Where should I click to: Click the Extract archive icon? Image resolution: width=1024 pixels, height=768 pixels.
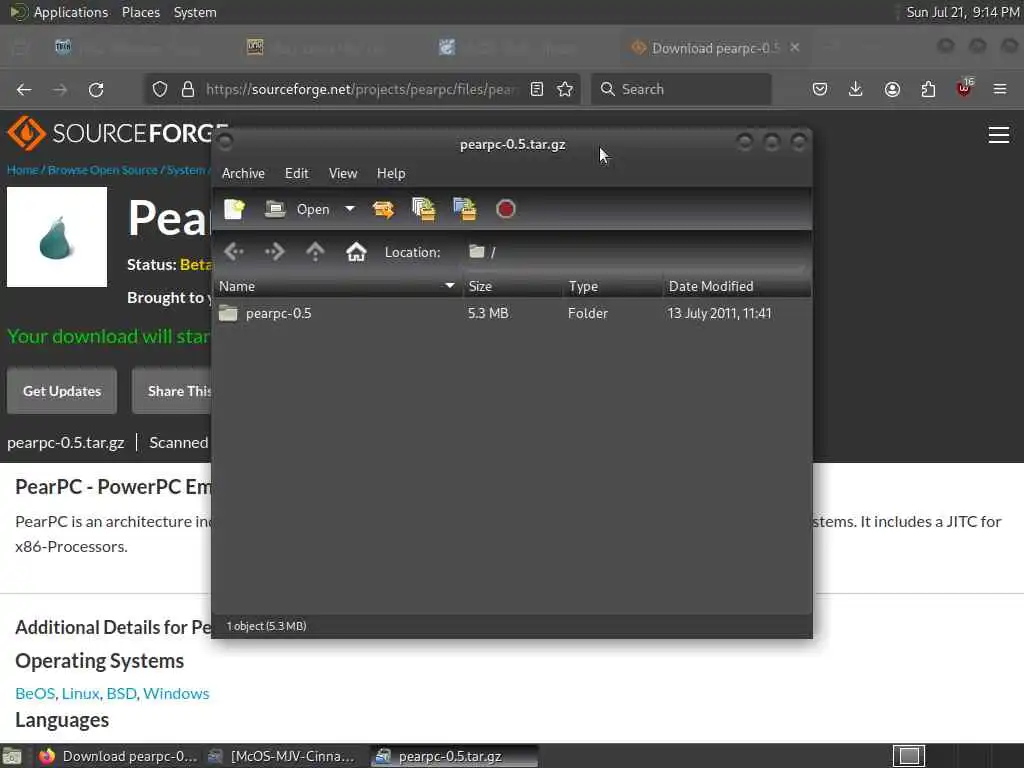coord(383,209)
